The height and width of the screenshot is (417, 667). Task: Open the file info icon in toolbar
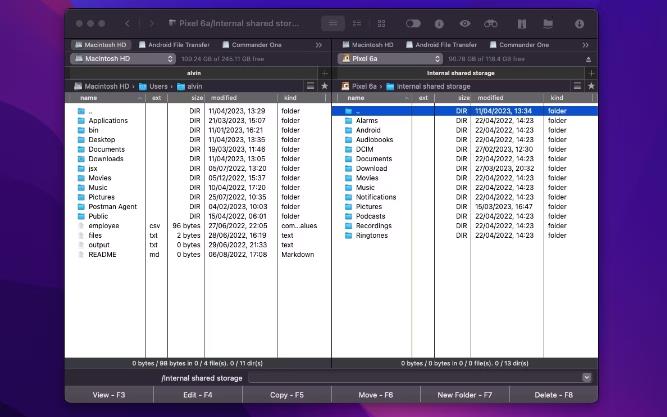tap(439, 24)
